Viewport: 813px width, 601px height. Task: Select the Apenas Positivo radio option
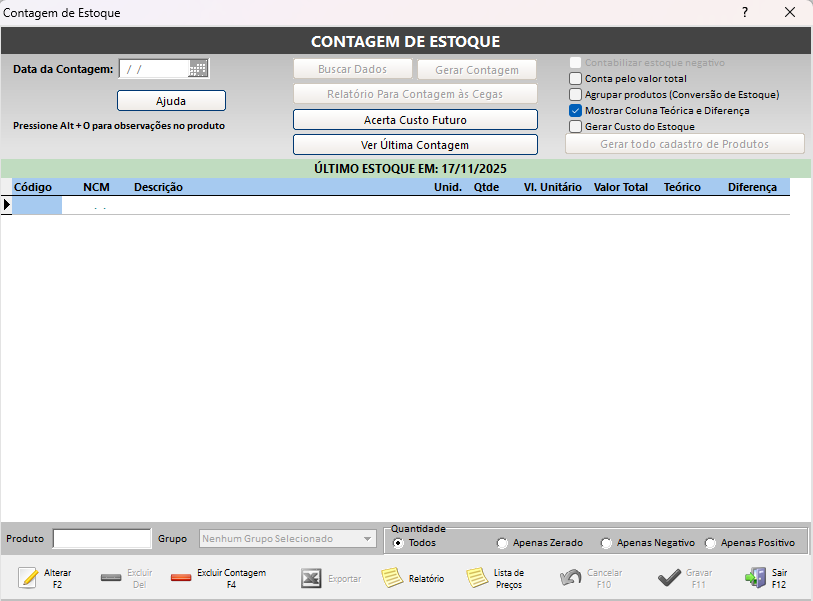[x=710, y=543]
